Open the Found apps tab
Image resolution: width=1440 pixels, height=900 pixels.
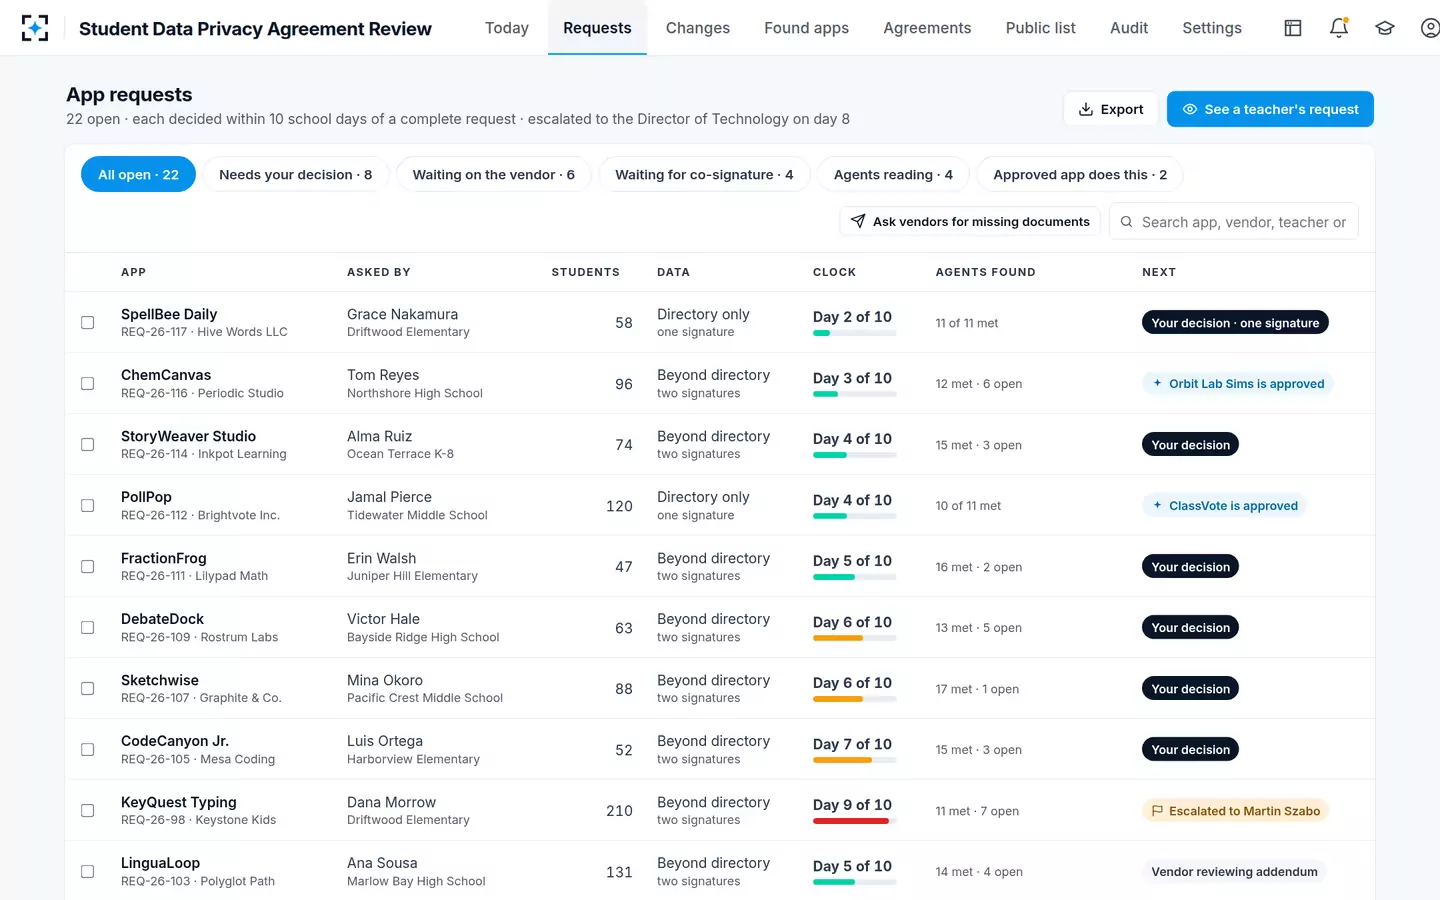pyautogui.click(x=806, y=28)
